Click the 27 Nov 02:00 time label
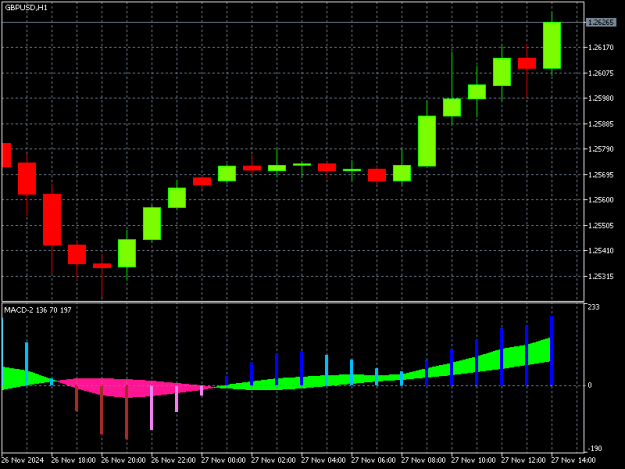Screen dimensions: 625x469 (x=273, y=460)
